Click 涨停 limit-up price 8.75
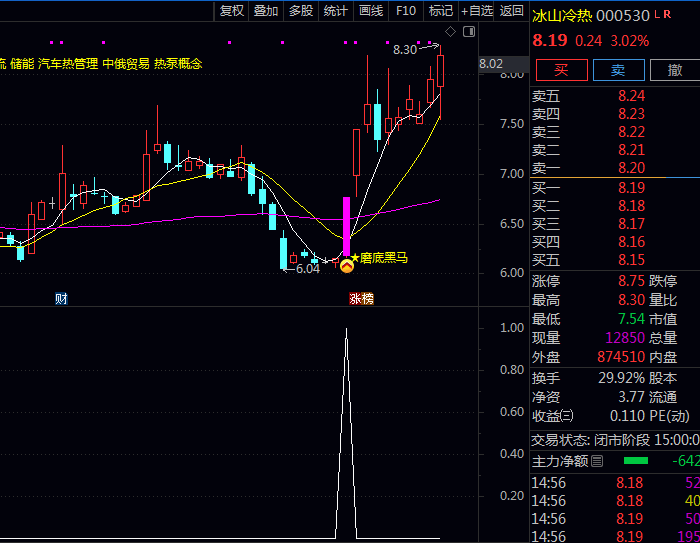This screenshot has width=700, height=543. point(631,281)
